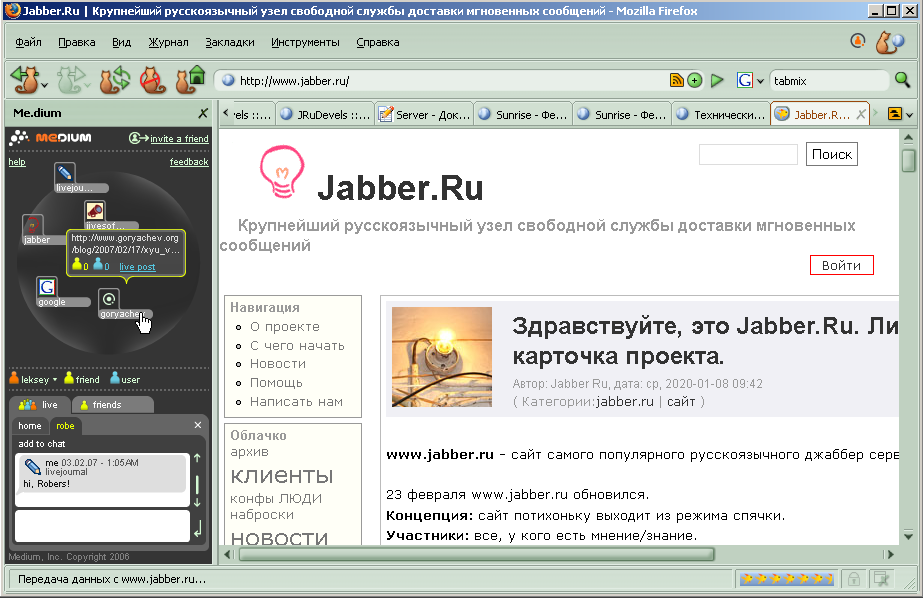Open the Закладки menu
This screenshot has width=923, height=598.
tap(229, 42)
